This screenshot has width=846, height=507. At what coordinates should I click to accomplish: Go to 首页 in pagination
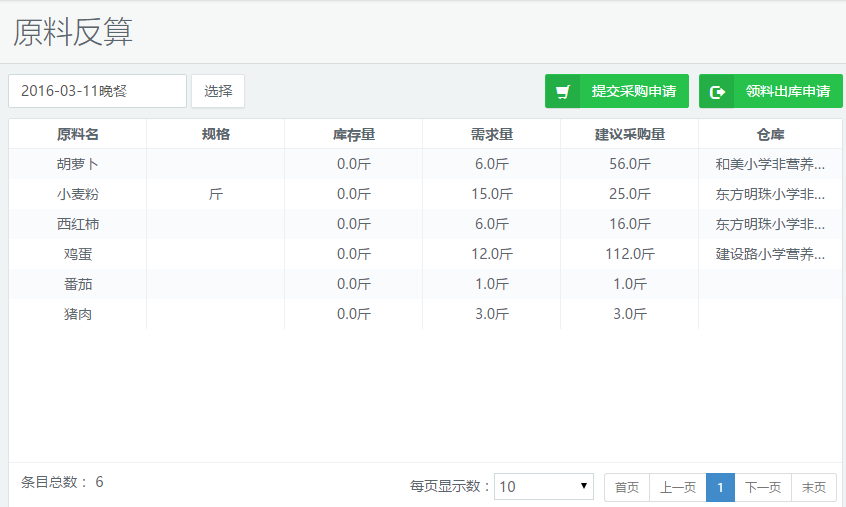tap(627, 487)
